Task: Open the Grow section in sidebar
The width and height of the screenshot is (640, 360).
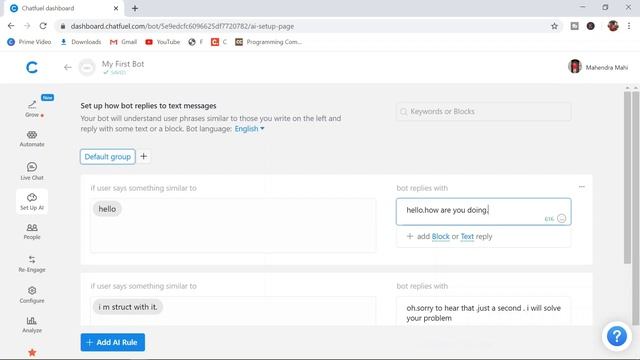Action: [32, 109]
